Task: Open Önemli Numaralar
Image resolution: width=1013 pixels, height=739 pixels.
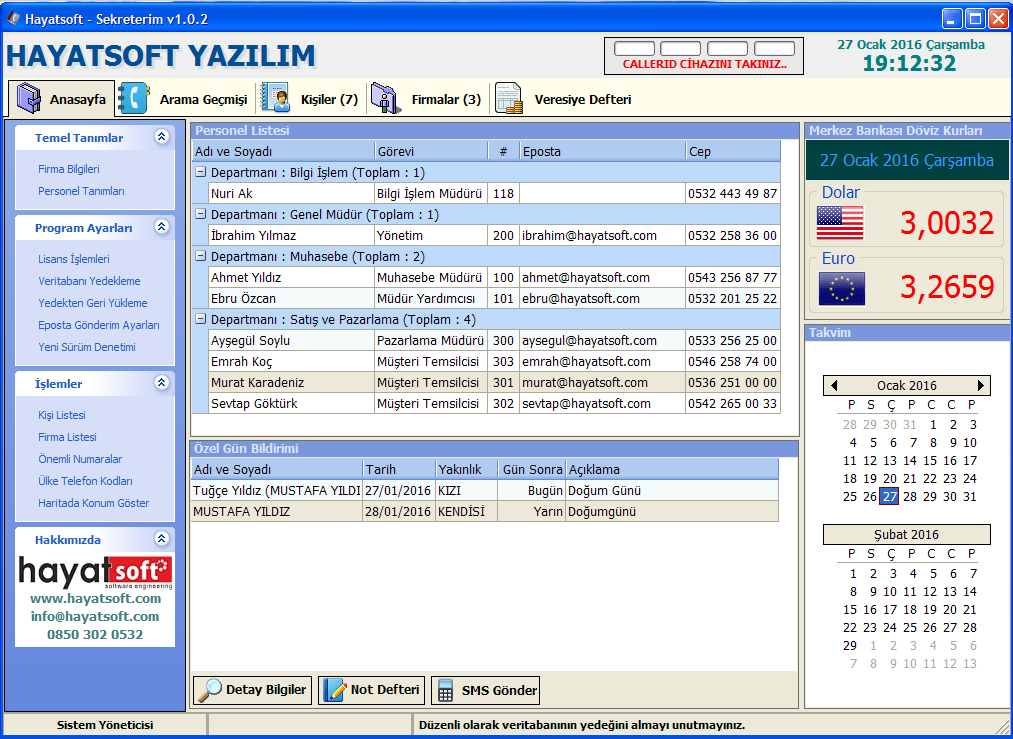Action: [x=80, y=459]
